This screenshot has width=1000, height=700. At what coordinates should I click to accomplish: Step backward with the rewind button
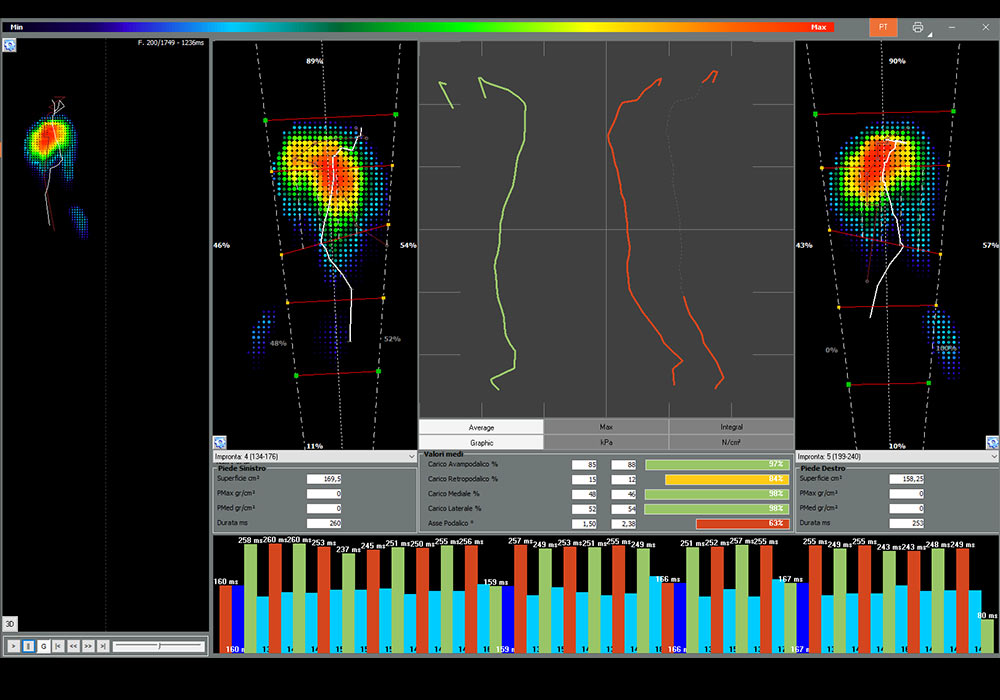click(x=73, y=646)
